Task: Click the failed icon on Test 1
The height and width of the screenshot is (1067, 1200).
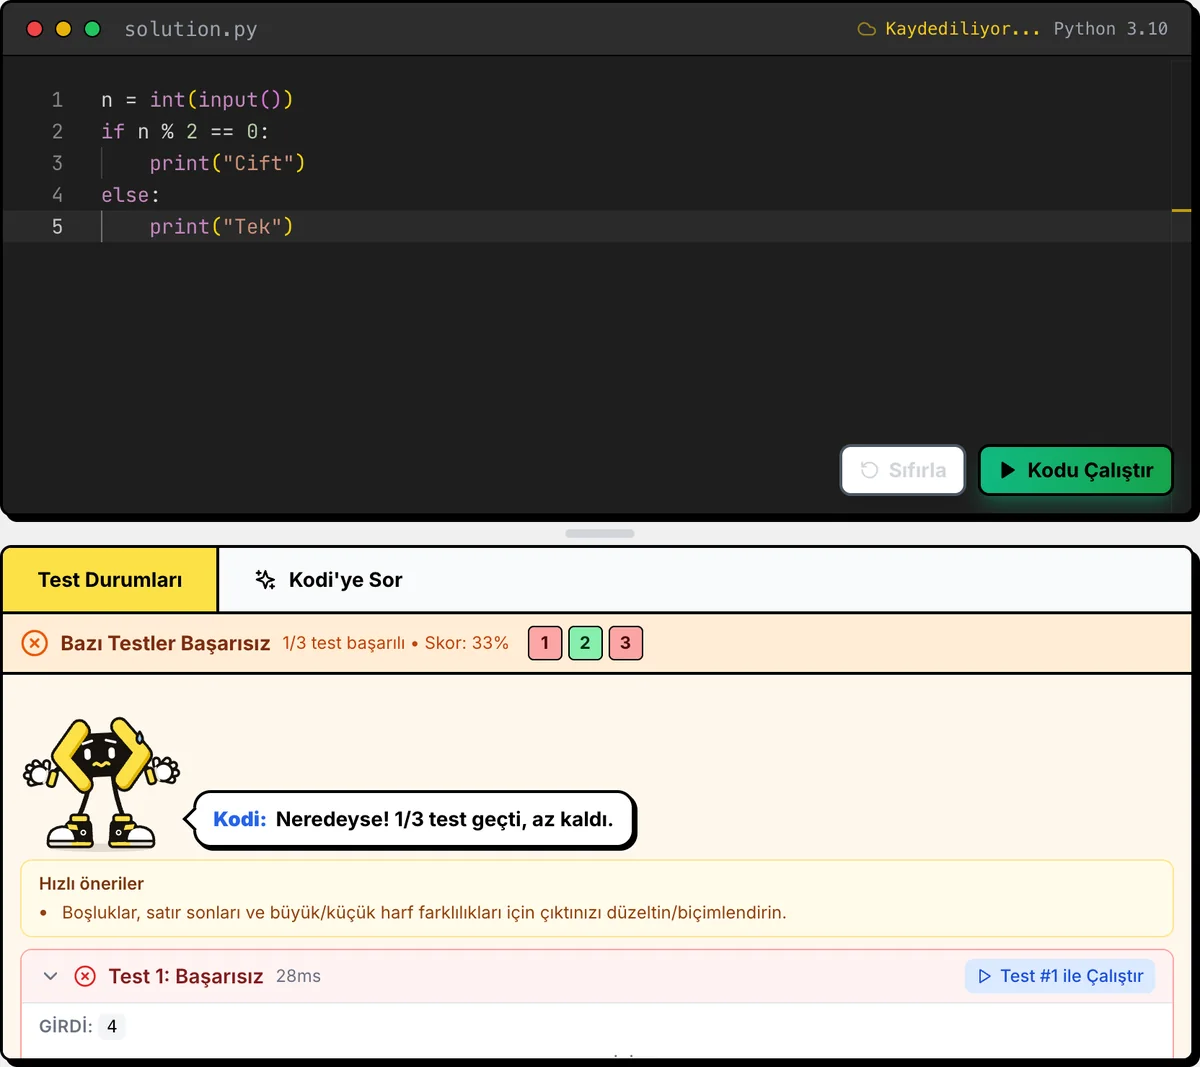Action: point(85,976)
